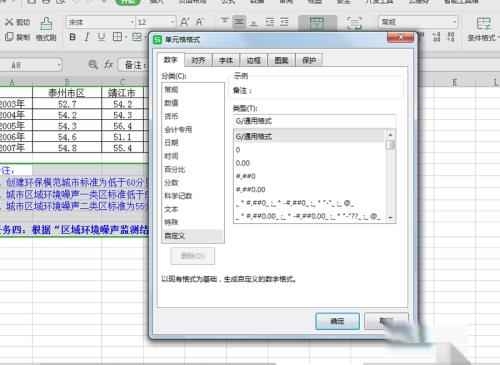Open the font name dropdown

[132, 22]
